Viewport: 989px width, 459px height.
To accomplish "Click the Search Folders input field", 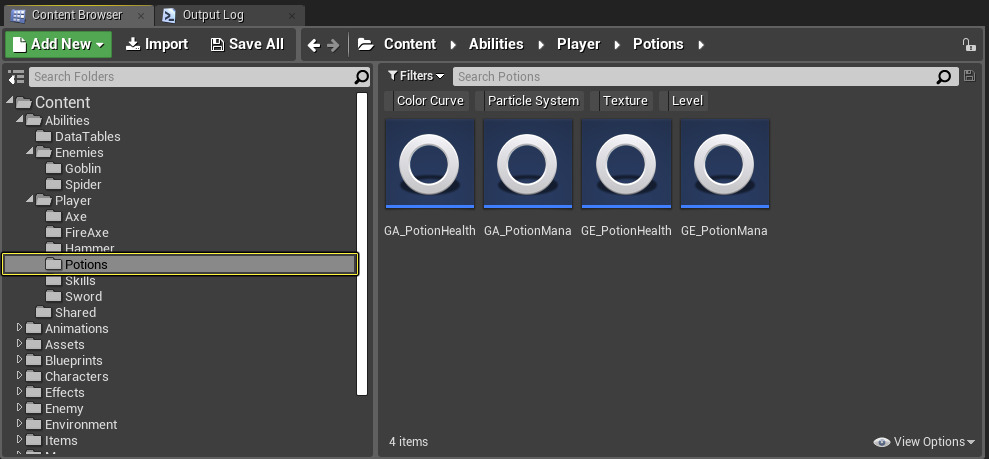I will (x=190, y=77).
